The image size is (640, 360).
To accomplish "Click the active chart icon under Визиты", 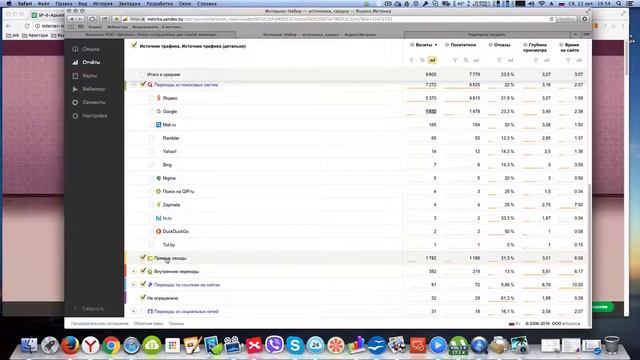I will (x=432, y=60).
